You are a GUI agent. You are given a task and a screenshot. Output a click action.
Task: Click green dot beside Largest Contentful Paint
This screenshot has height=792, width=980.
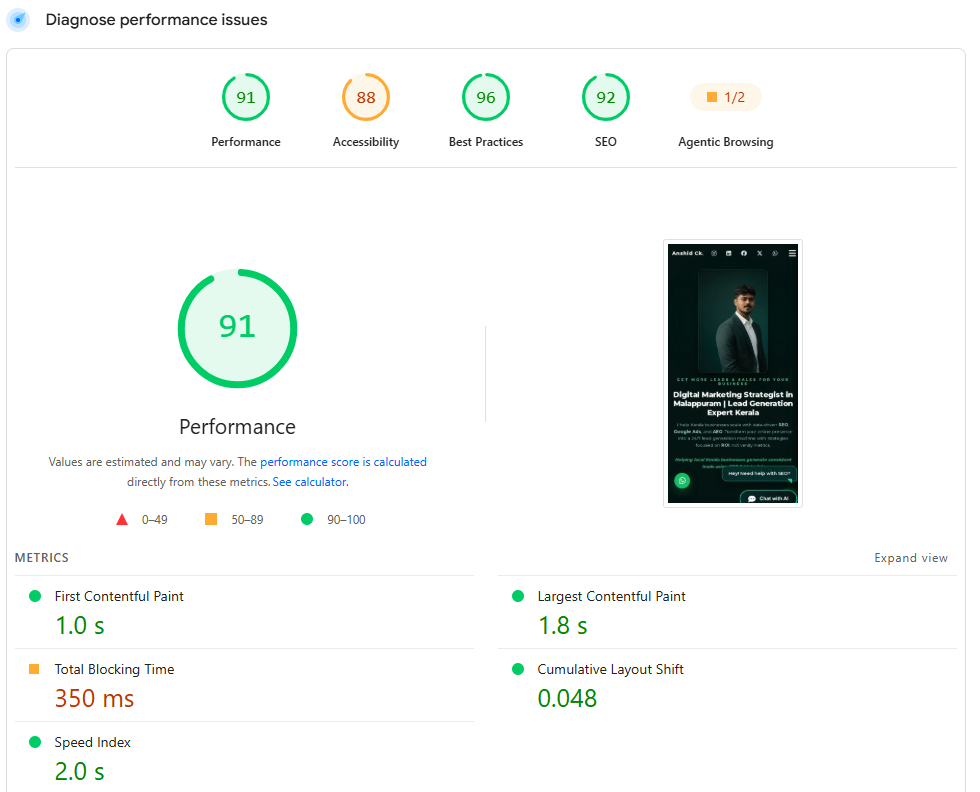point(518,596)
